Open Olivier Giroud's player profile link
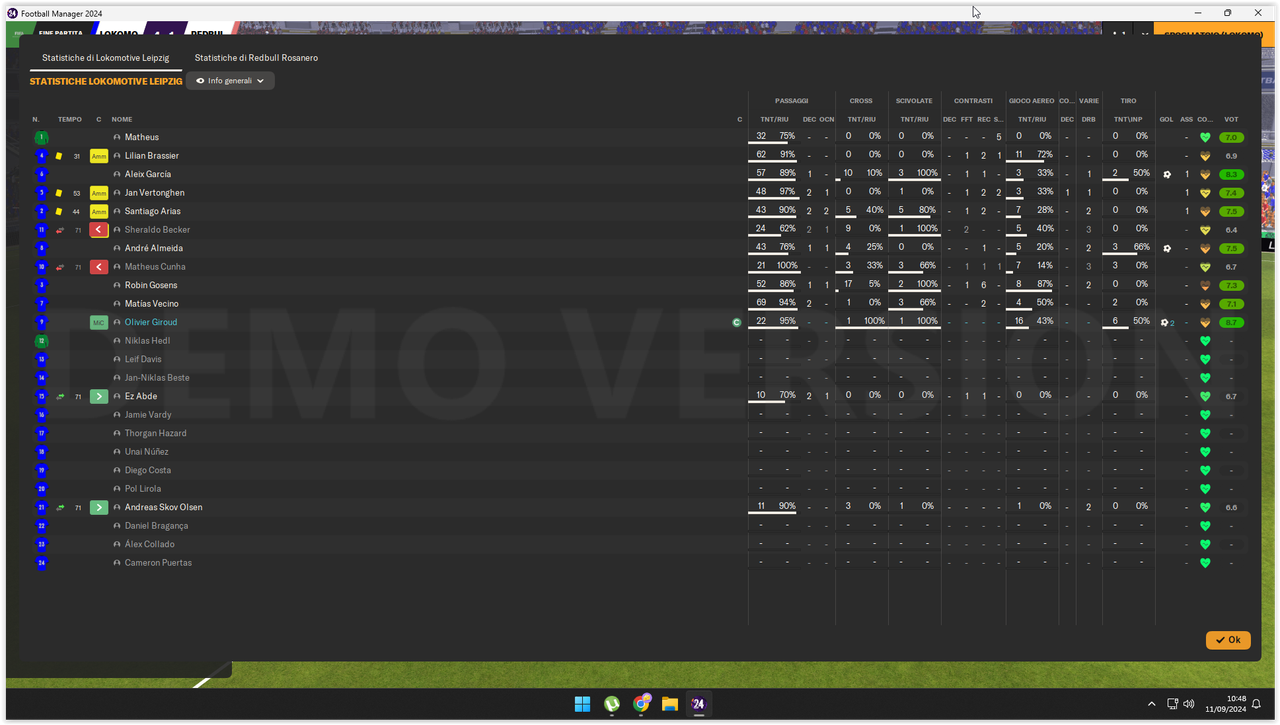The height and width of the screenshot is (725, 1280). 151,322
